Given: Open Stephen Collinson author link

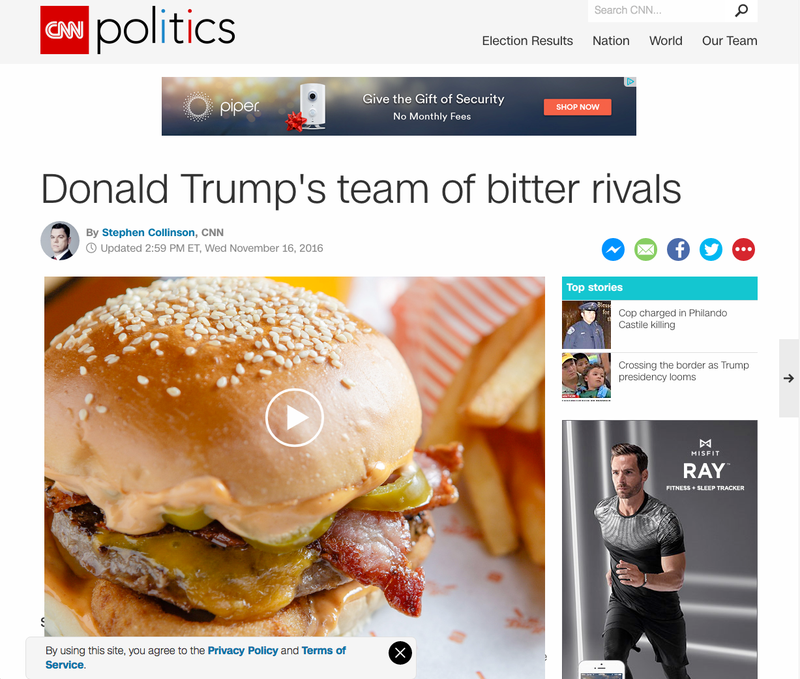Looking at the screenshot, I should coord(148,233).
